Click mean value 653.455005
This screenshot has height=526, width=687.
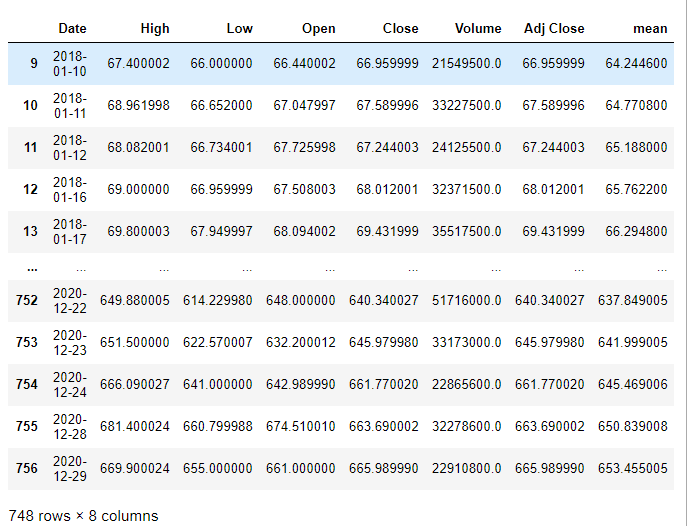point(633,469)
